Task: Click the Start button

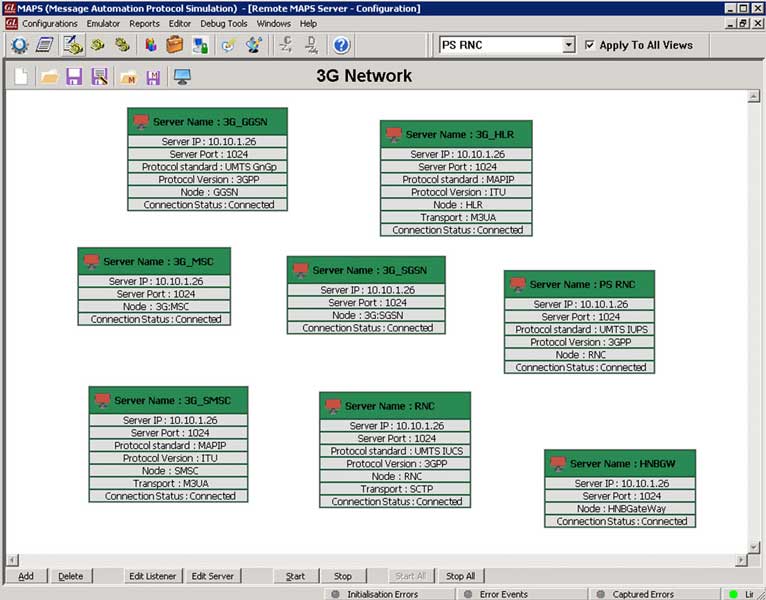Action: (295, 576)
